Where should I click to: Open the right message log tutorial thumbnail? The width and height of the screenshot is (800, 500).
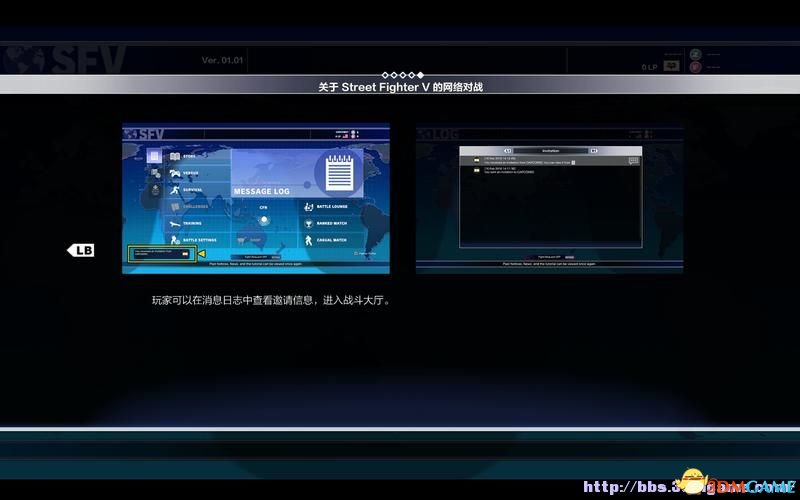[549, 198]
